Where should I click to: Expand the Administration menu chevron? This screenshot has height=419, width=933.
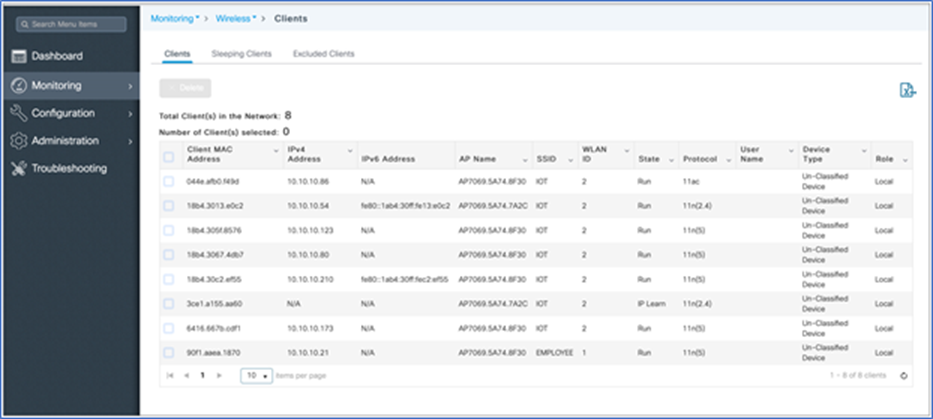tap(130, 141)
